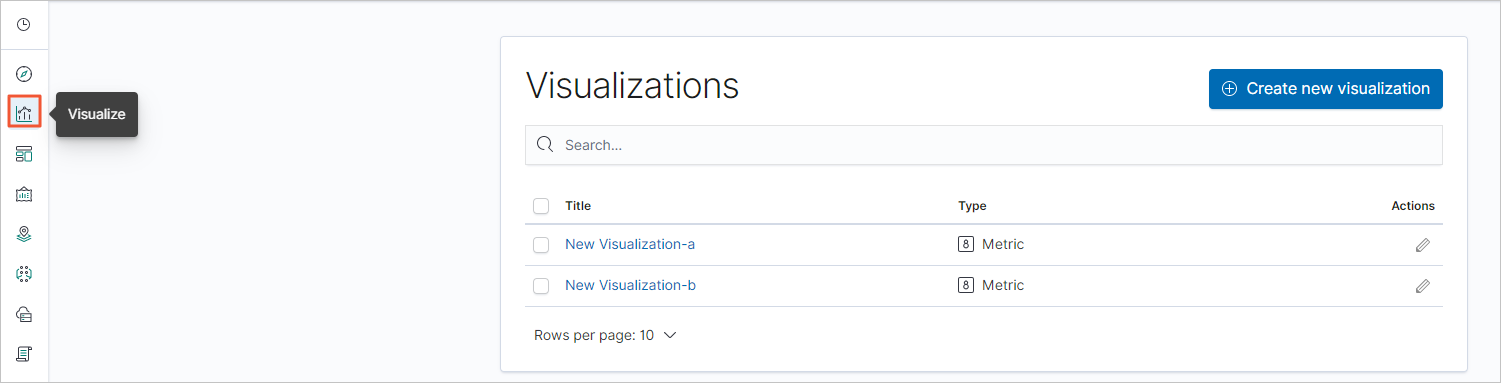Expand the Rows per page dropdown
The image size is (1501, 383).
pyautogui.click(x=606, y=335)
